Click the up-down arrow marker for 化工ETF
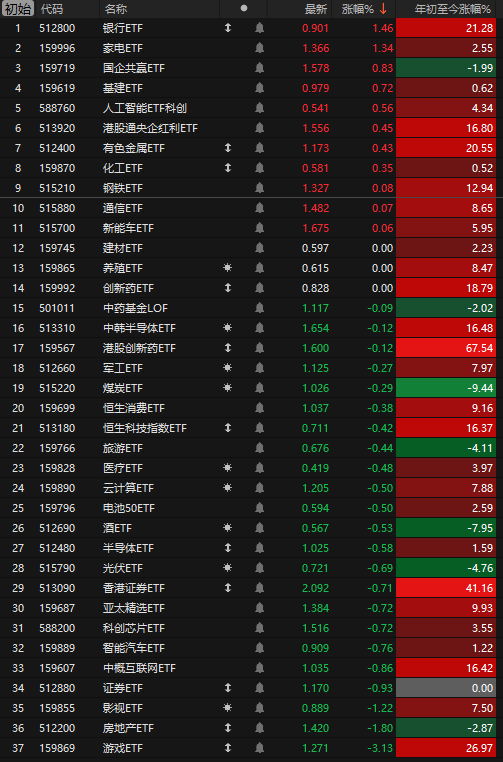Viewport: 503px width, 762px height. coord(227,168)
